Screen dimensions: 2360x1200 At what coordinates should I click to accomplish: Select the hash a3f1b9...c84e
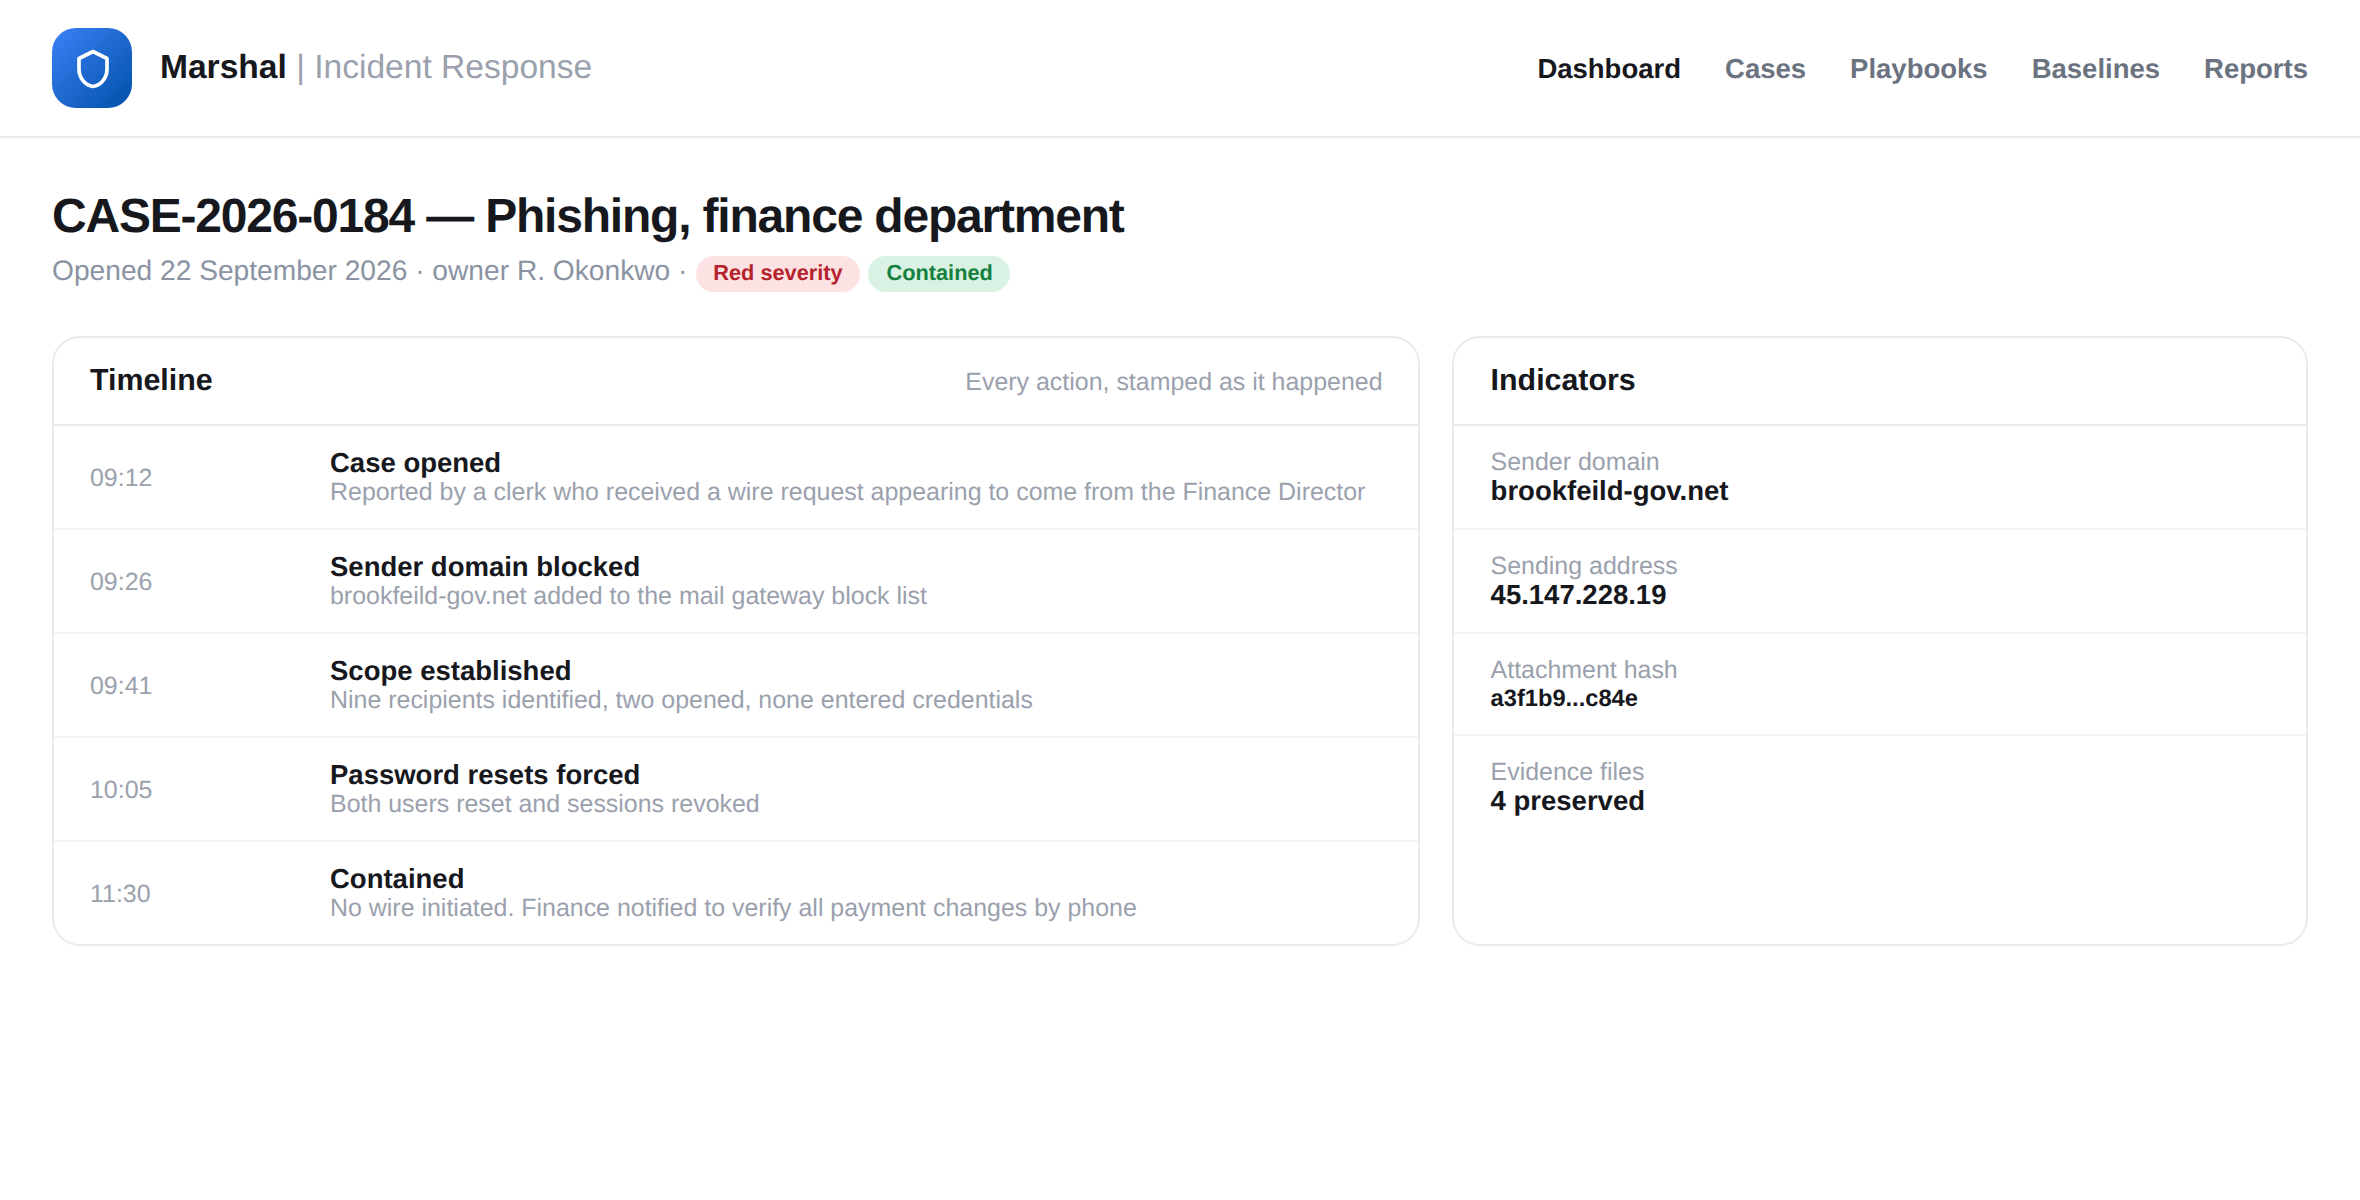click(1564, 698)
